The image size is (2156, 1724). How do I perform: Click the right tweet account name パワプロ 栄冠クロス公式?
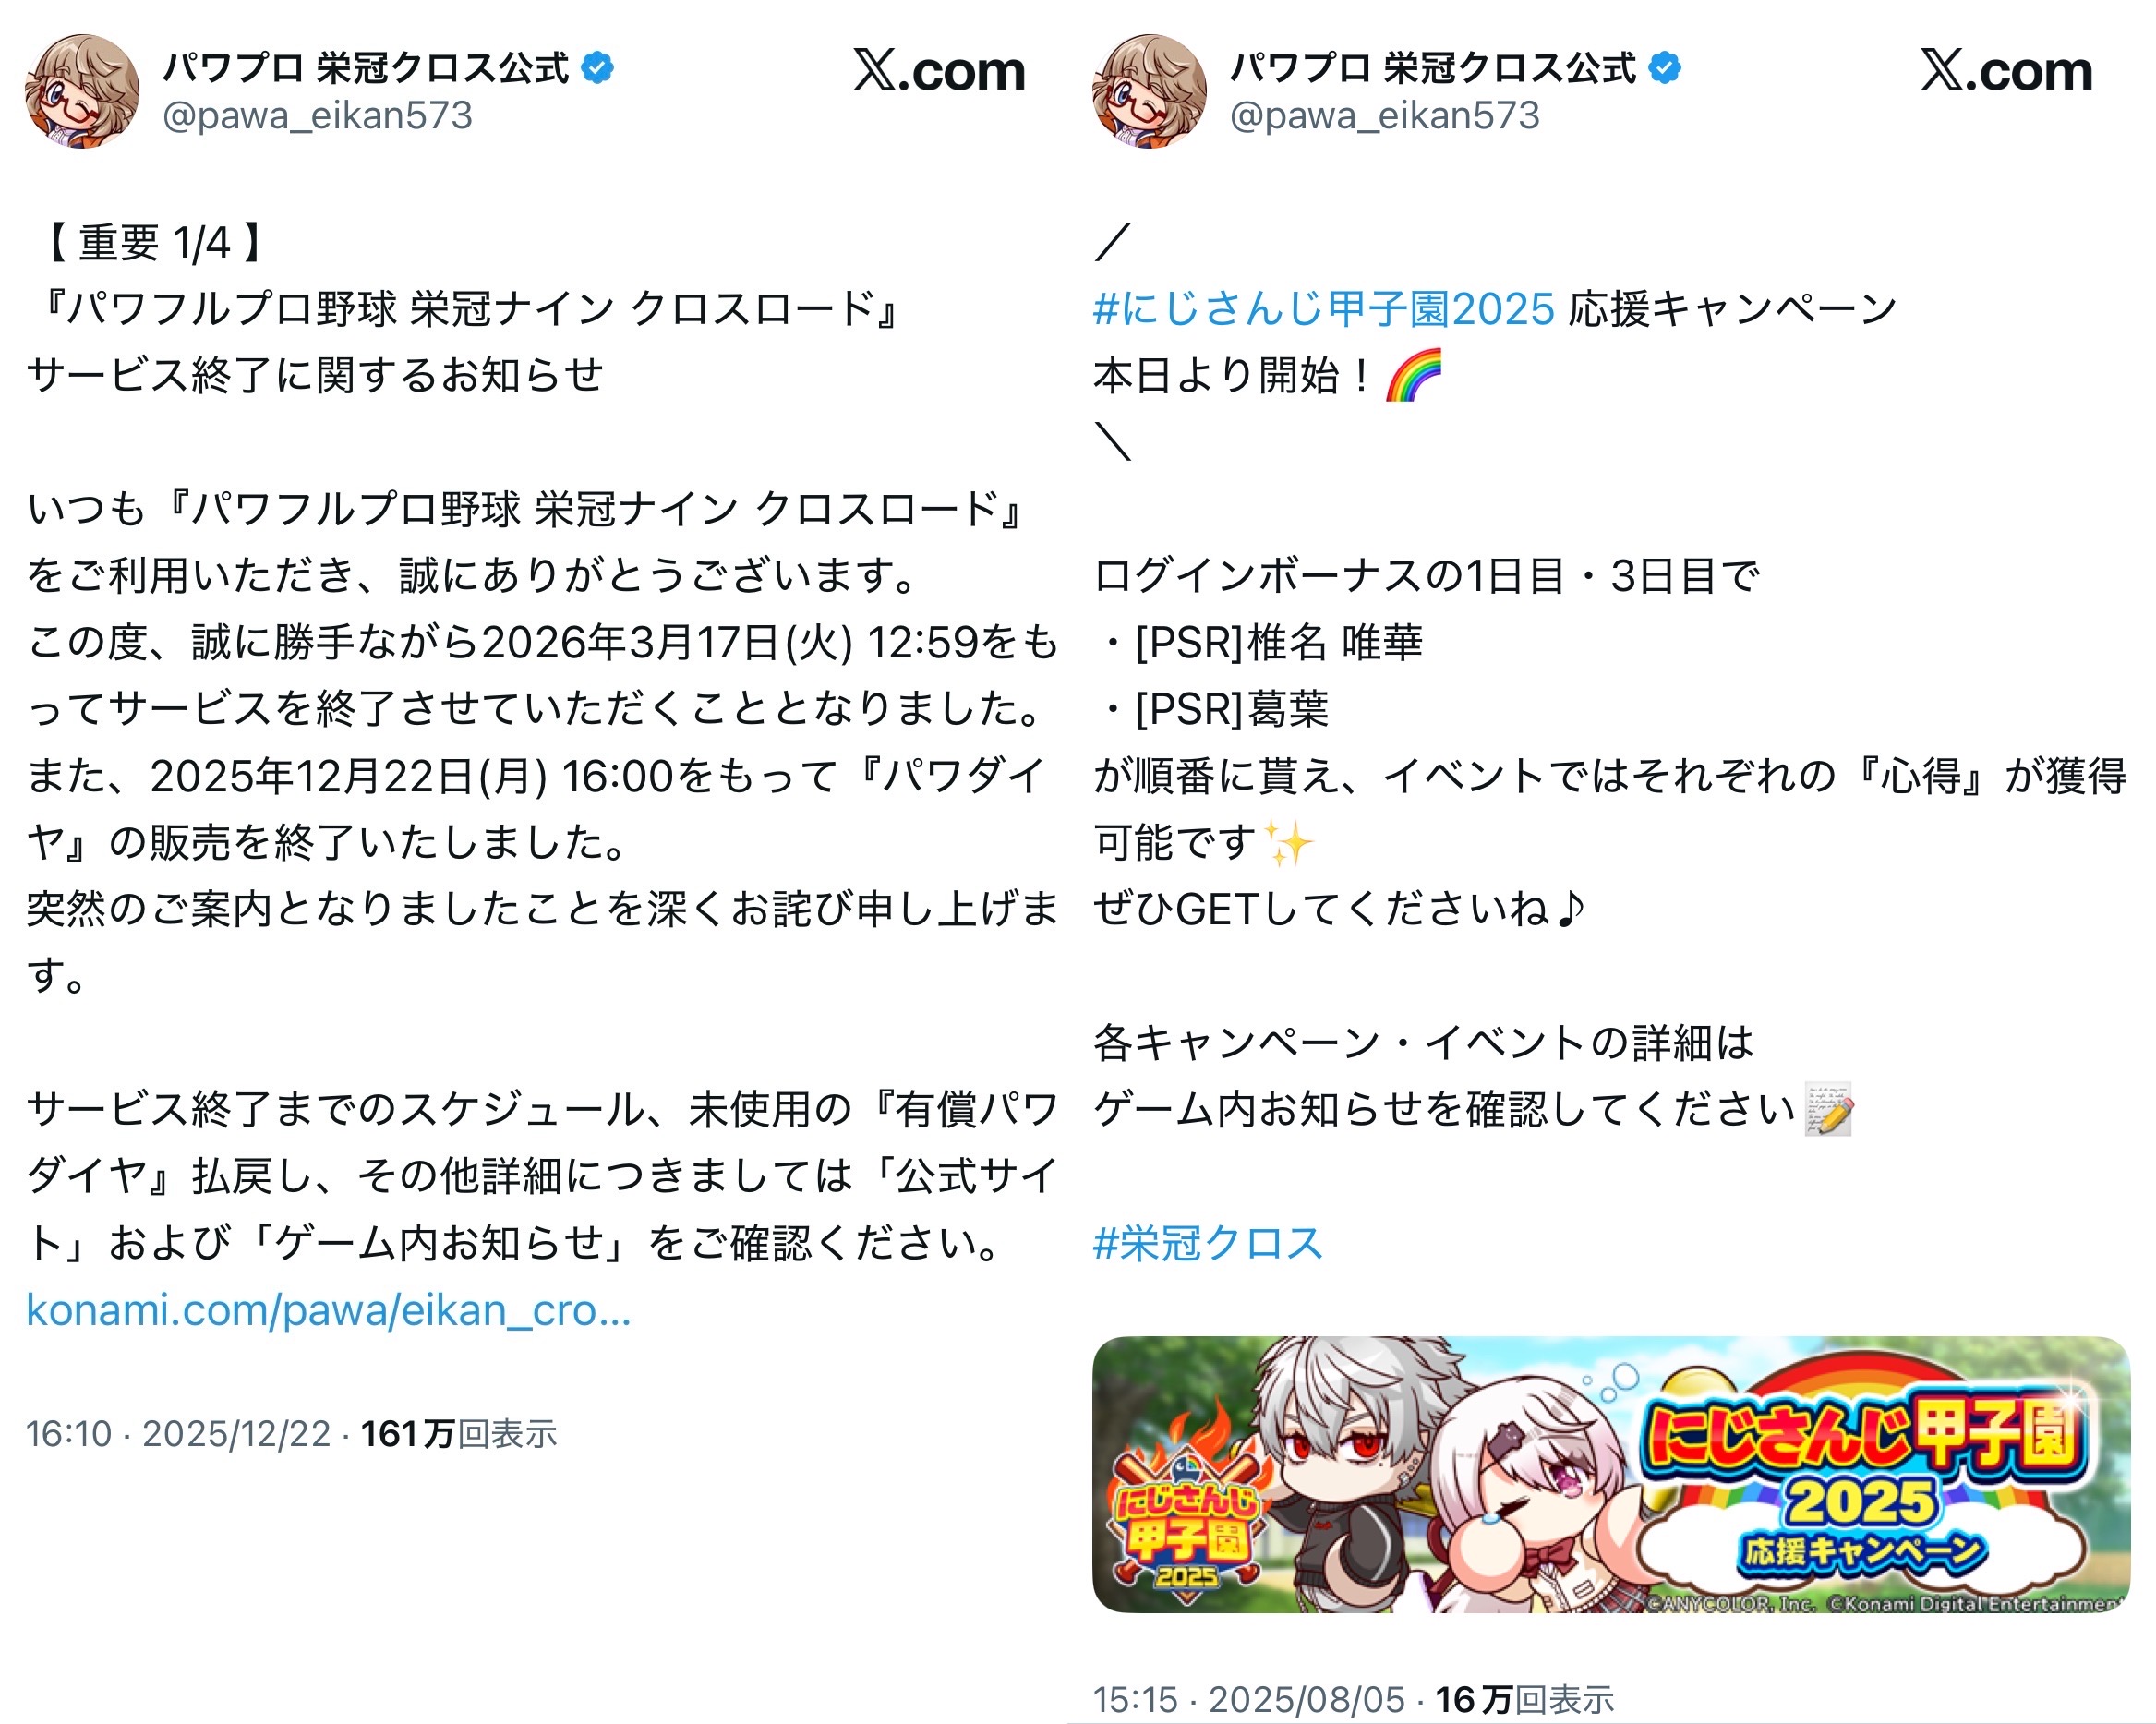pyautogui.click(x=1433, y=68)
